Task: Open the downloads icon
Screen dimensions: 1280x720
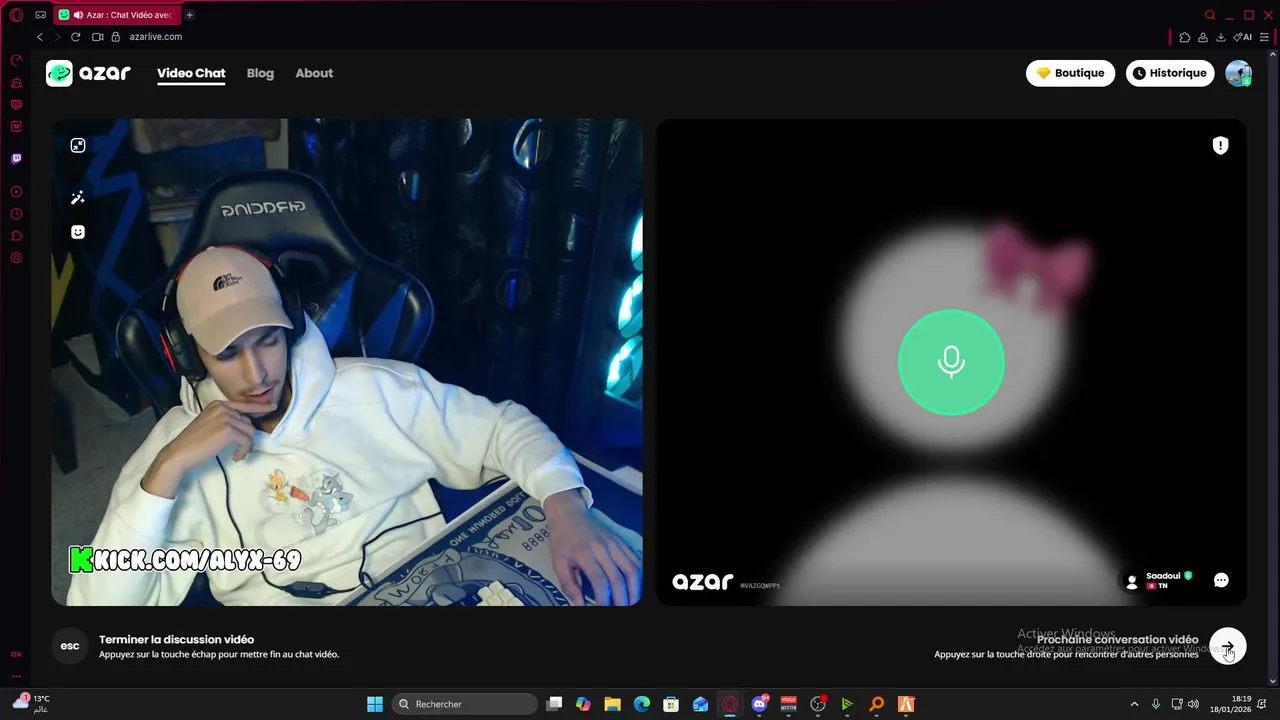Action: click(1221, 37)
